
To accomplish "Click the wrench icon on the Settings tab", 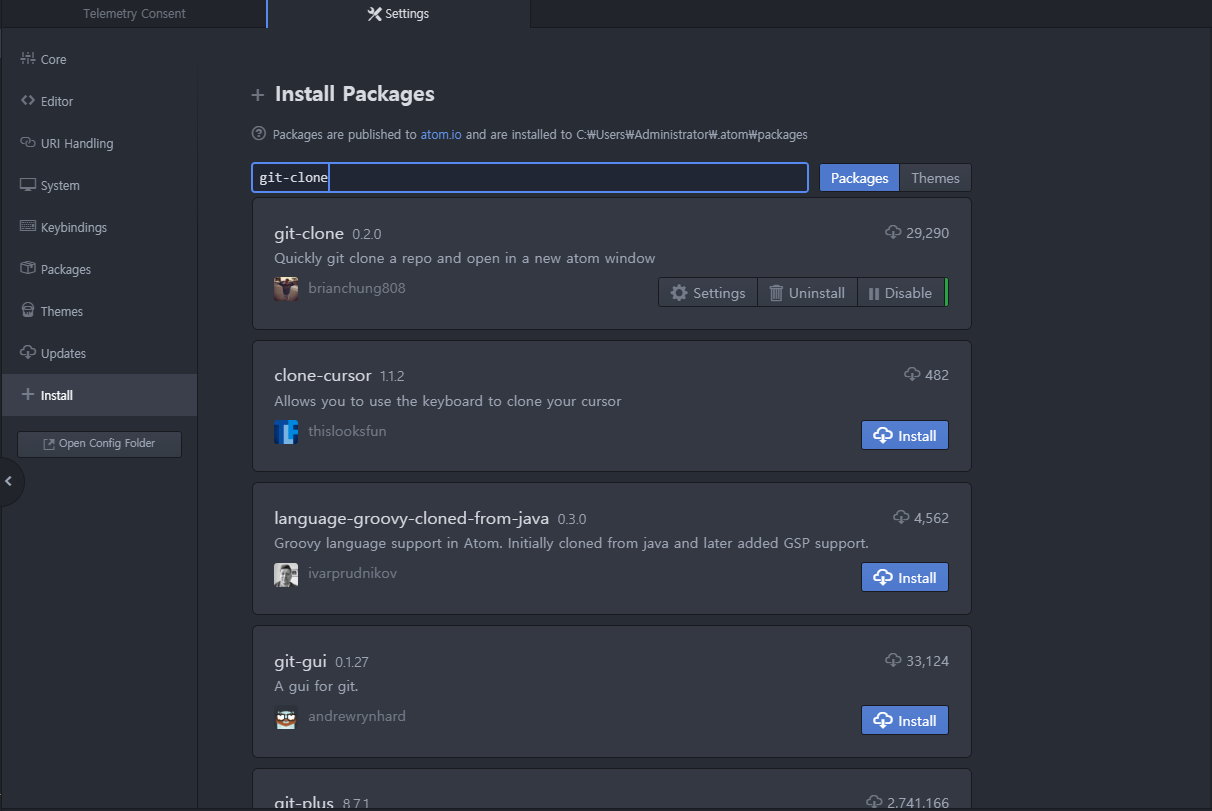I will pos(375,14).
